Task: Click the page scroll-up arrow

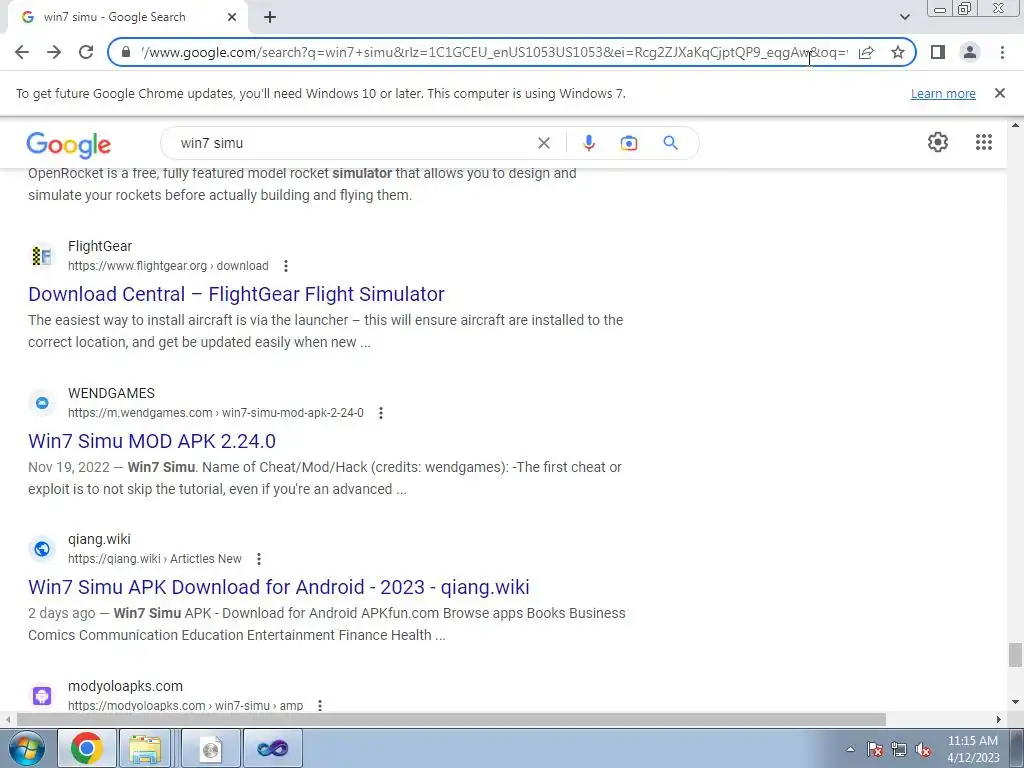Action: coord(1015,125)
